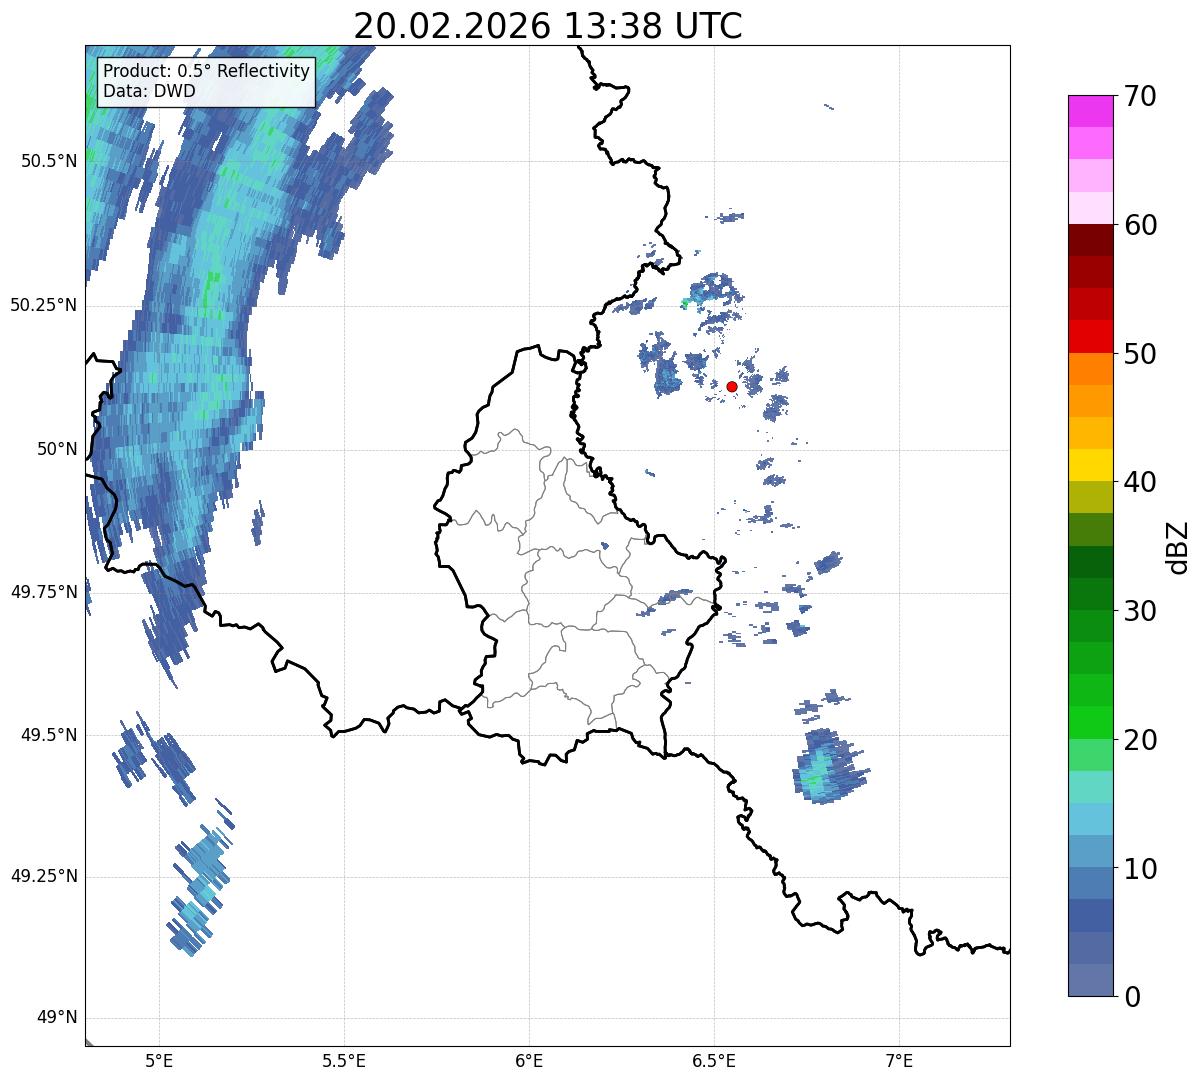Click the "Product: 0.5° Reflectivity" text
This screenshot has width=1202, height=1081.
[x=206, y=72]
